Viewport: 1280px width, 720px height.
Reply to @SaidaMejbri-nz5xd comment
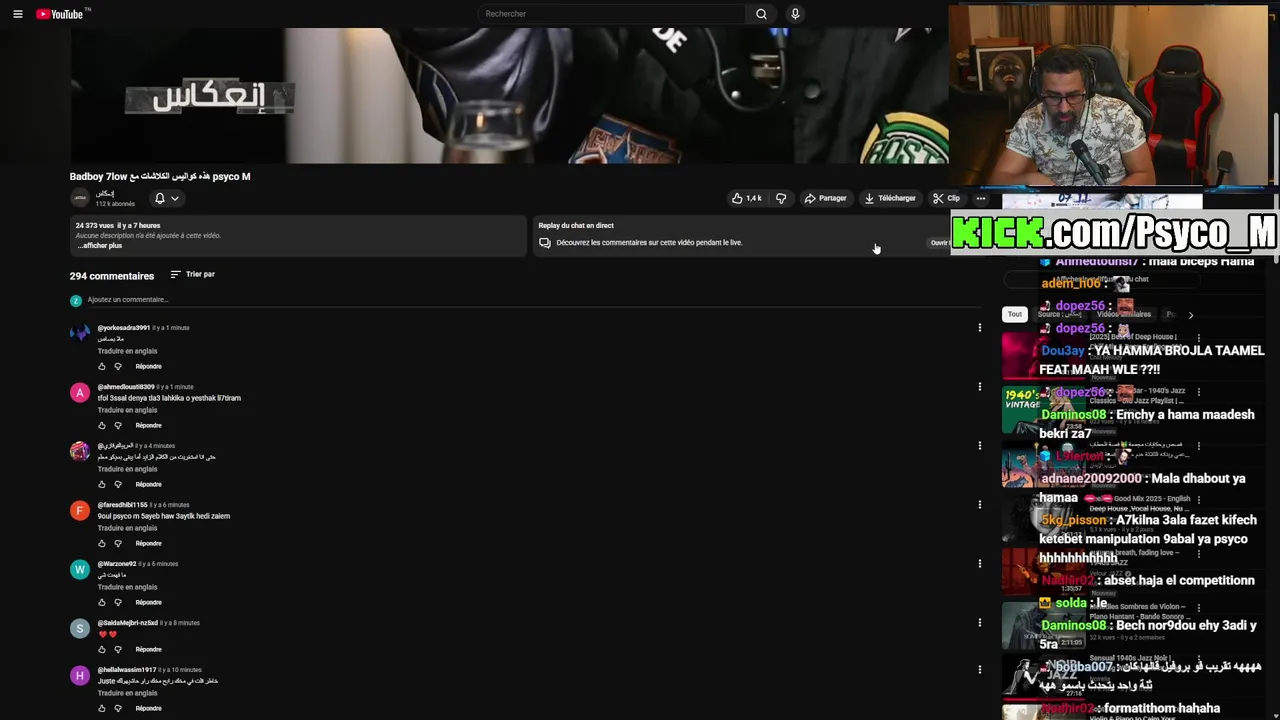click(148, 649)
